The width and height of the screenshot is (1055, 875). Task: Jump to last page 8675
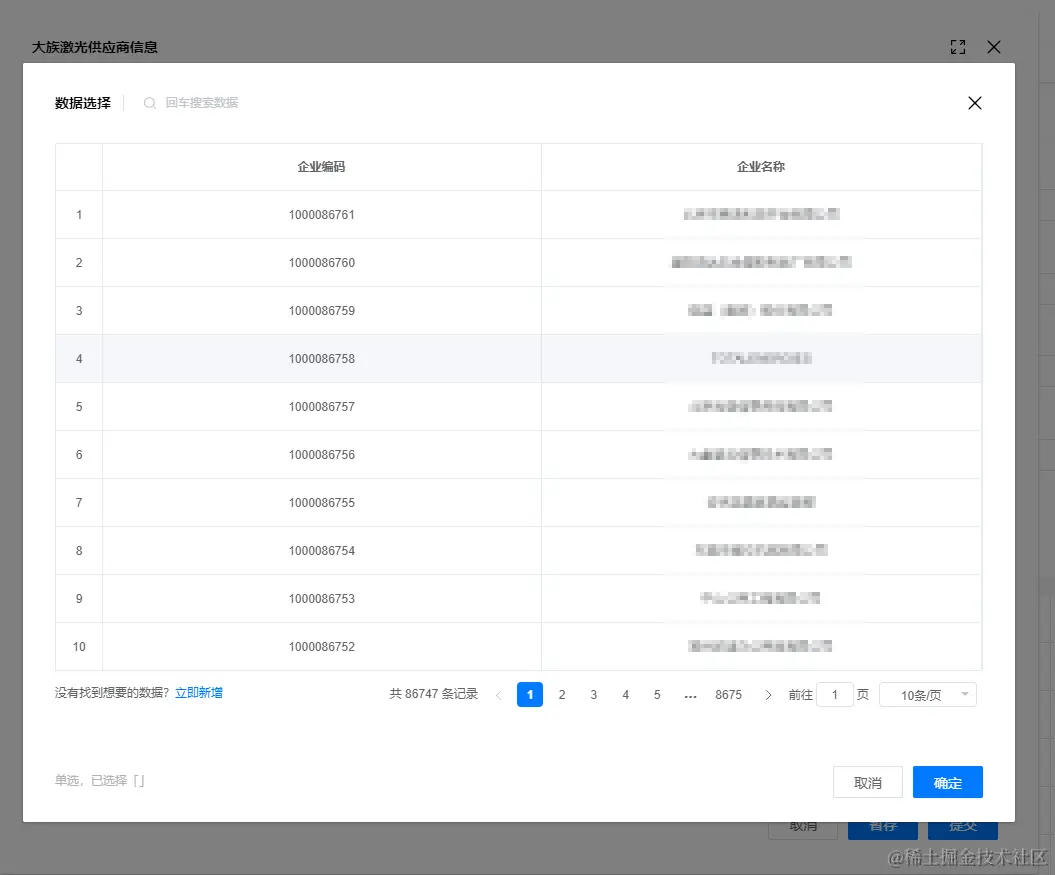[x=729, y=695]
